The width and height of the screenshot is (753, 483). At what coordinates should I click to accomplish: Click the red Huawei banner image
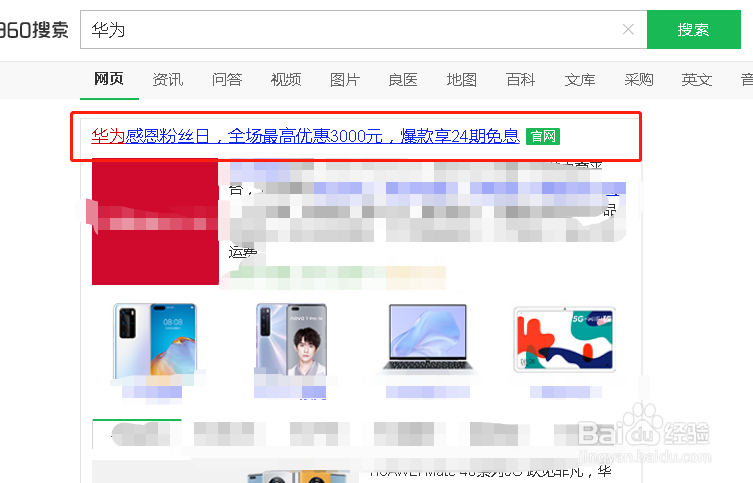click(155, 221)
